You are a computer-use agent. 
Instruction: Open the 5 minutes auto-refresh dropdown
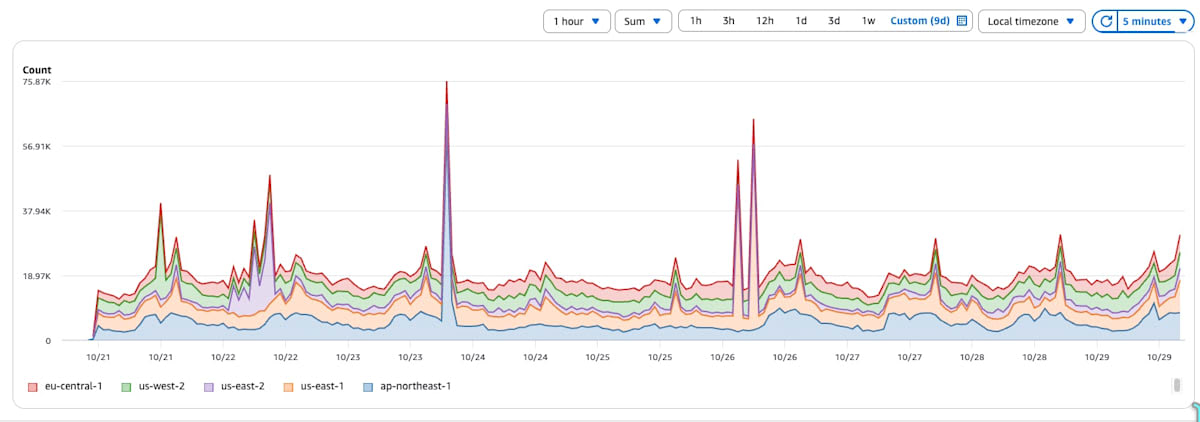pyautogui.click(x=1153, y=21)
